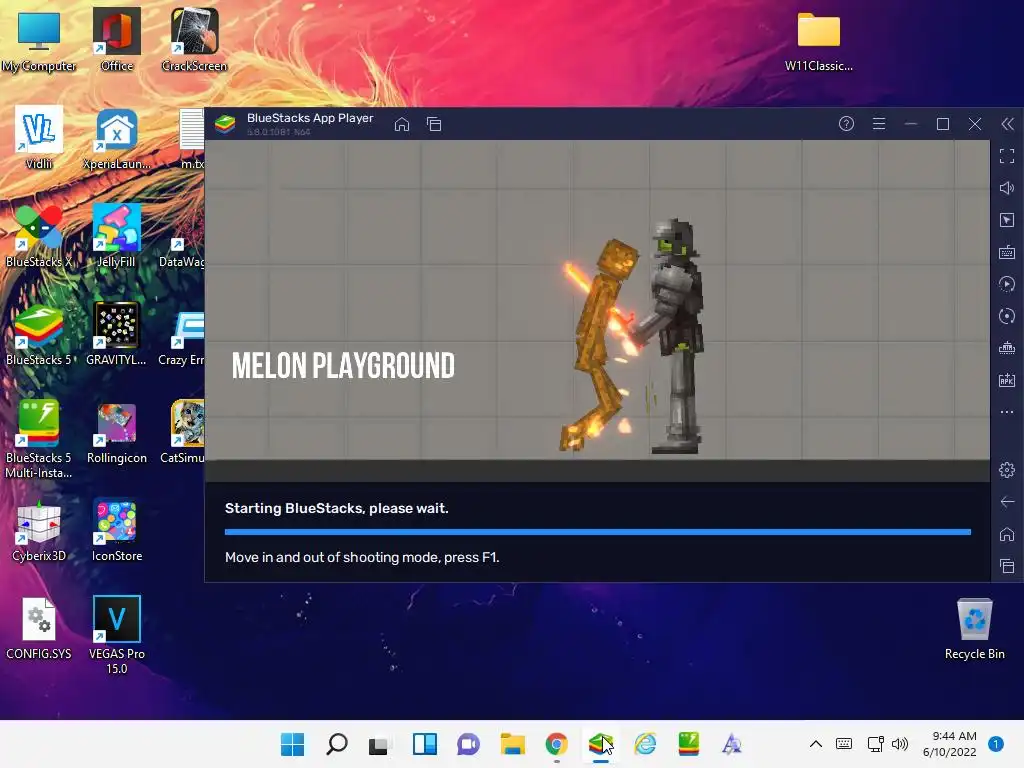The height and width of the screenshot is (768, 1024).
Task: Open Chat app on taskbar
Action: [468, 744]
